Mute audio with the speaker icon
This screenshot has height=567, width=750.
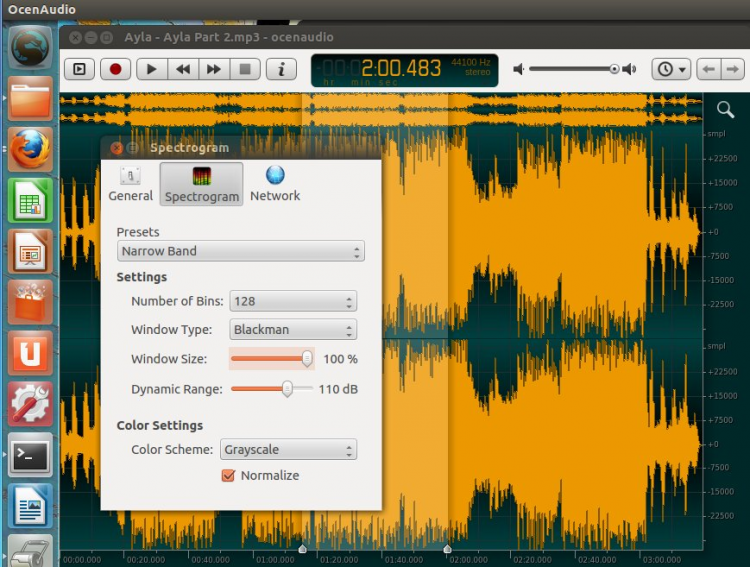pos(519,69)
